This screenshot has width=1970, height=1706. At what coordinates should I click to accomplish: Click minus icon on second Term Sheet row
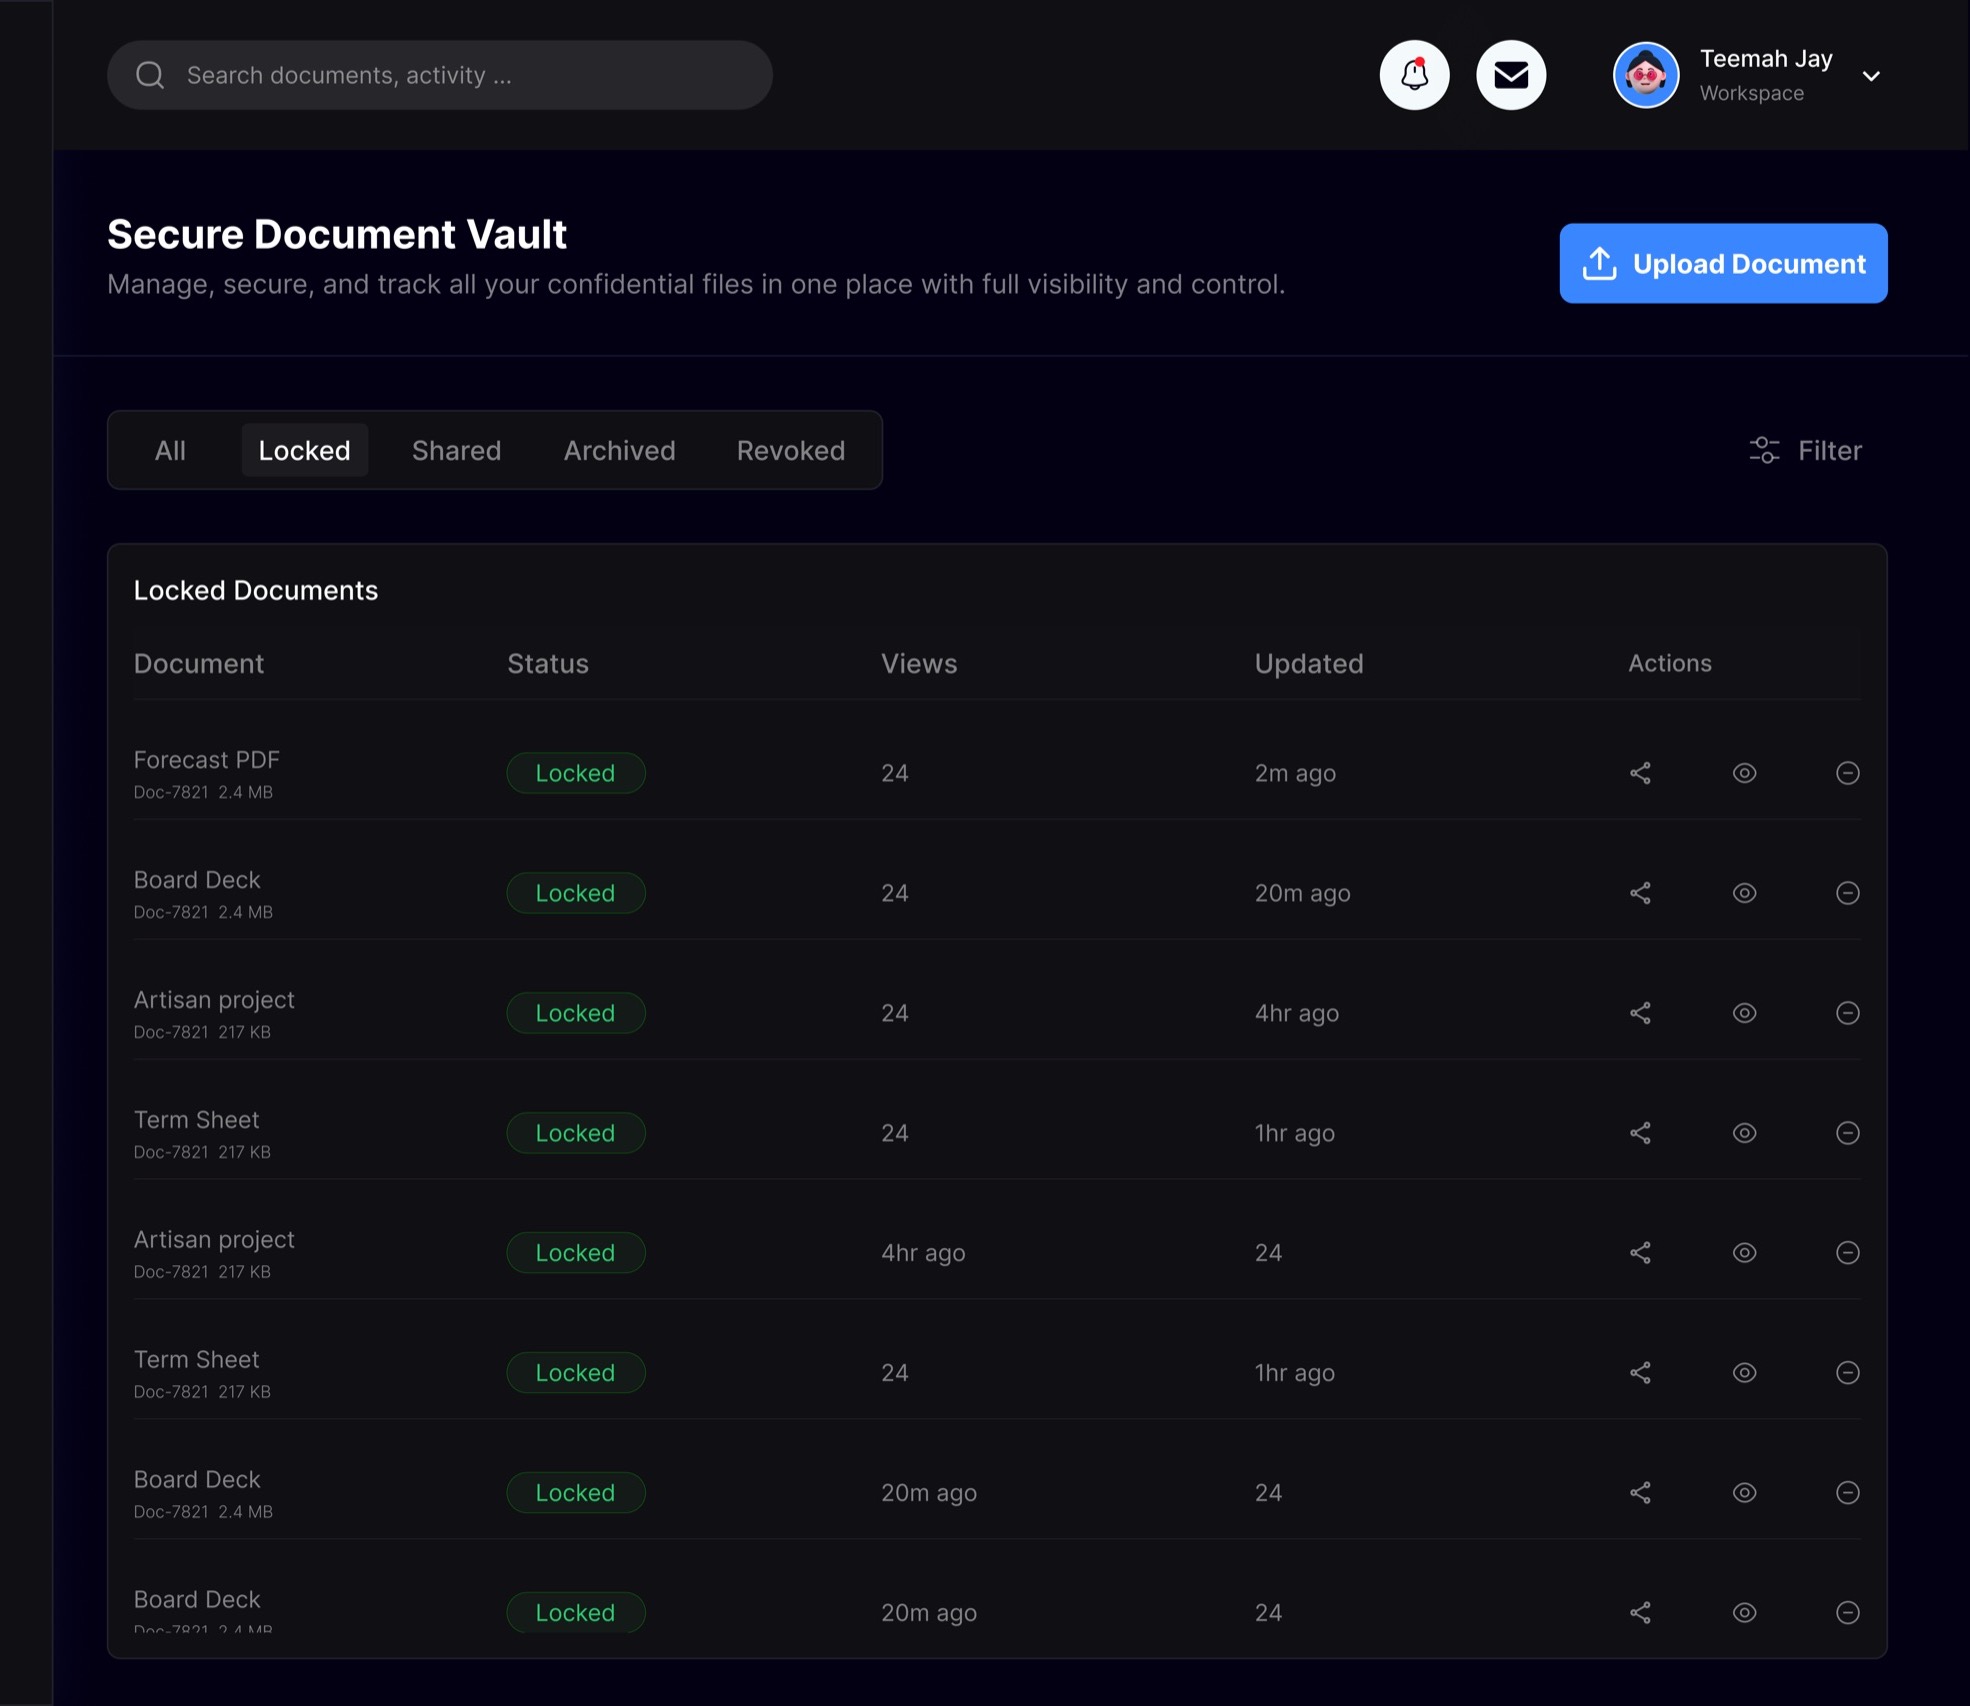click(x=1848, y=1373)
